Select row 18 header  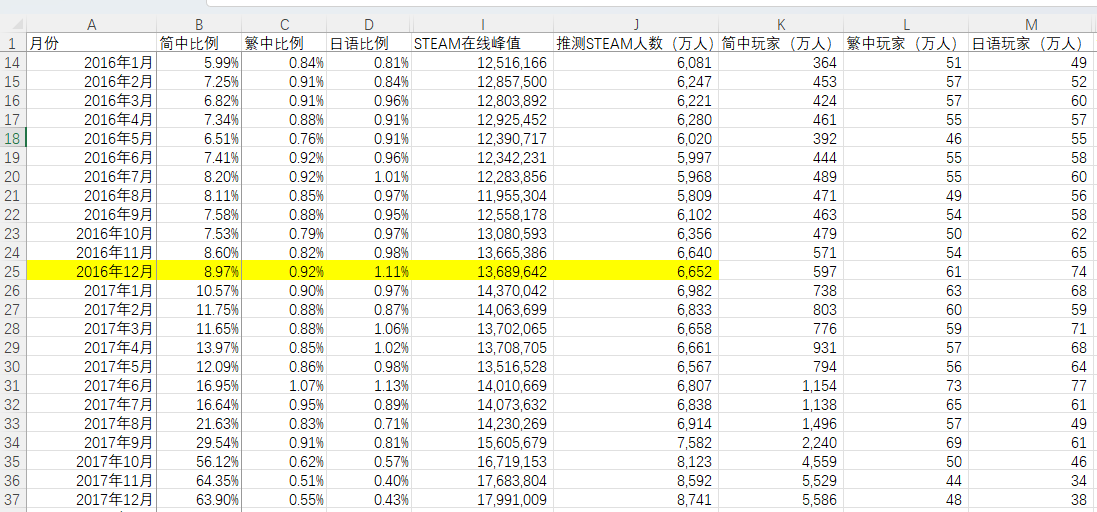pyautogui.click(x=13, y=138)
